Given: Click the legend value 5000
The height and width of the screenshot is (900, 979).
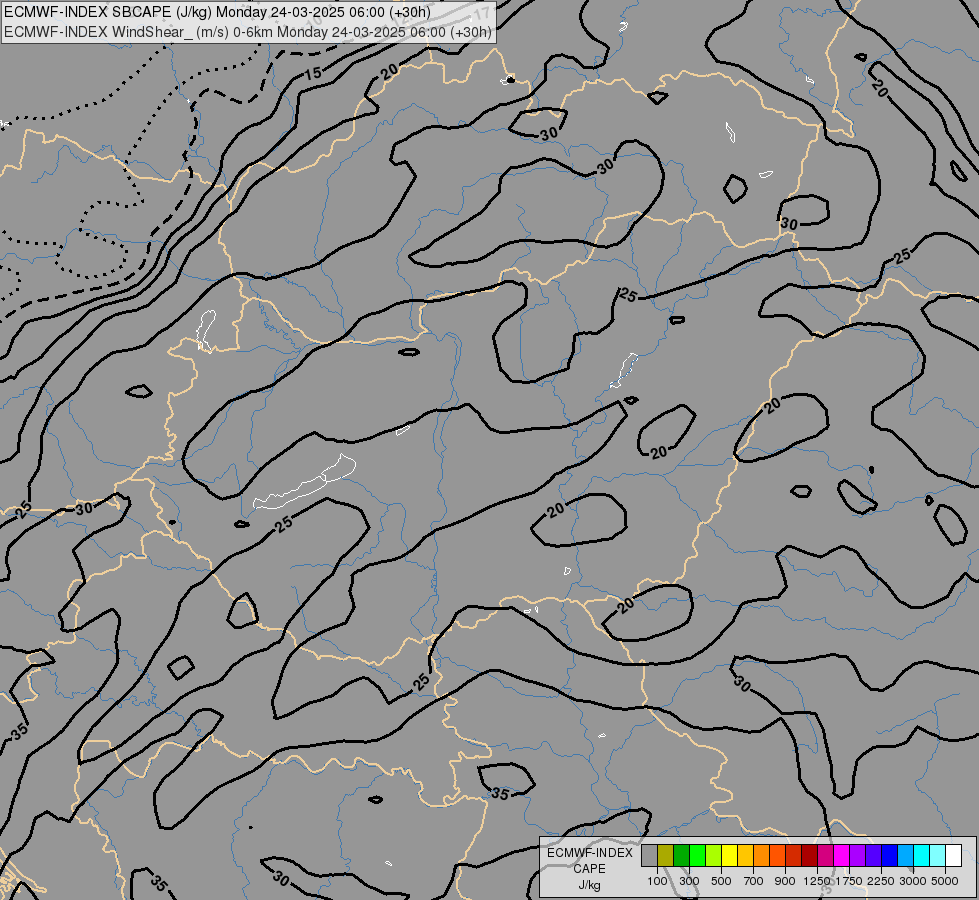Looking at the screenshot, I should tap(945, 881).
